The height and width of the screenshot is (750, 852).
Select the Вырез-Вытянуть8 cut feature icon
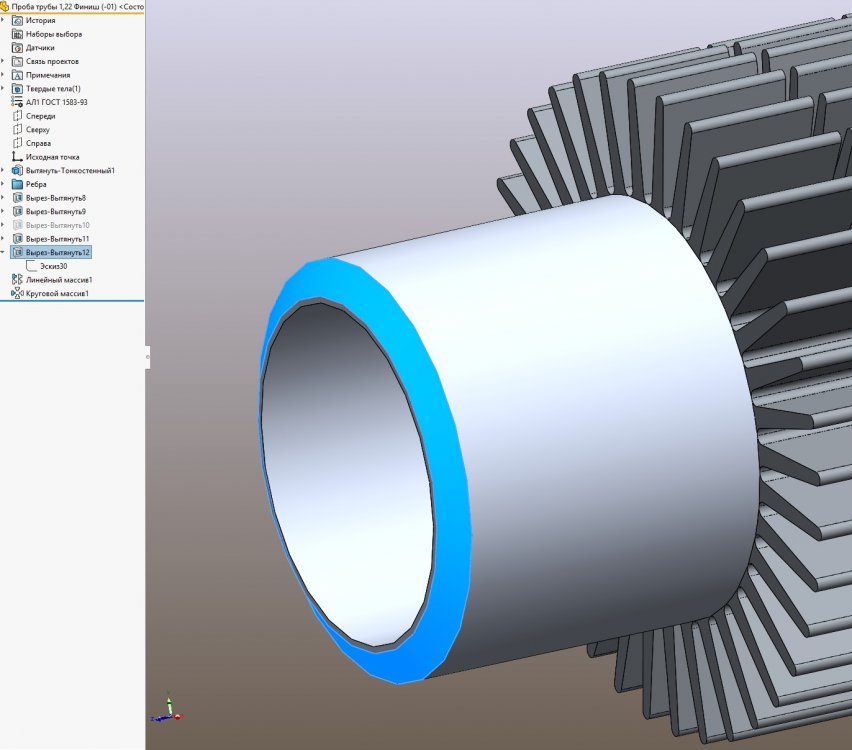coord(17,198)
